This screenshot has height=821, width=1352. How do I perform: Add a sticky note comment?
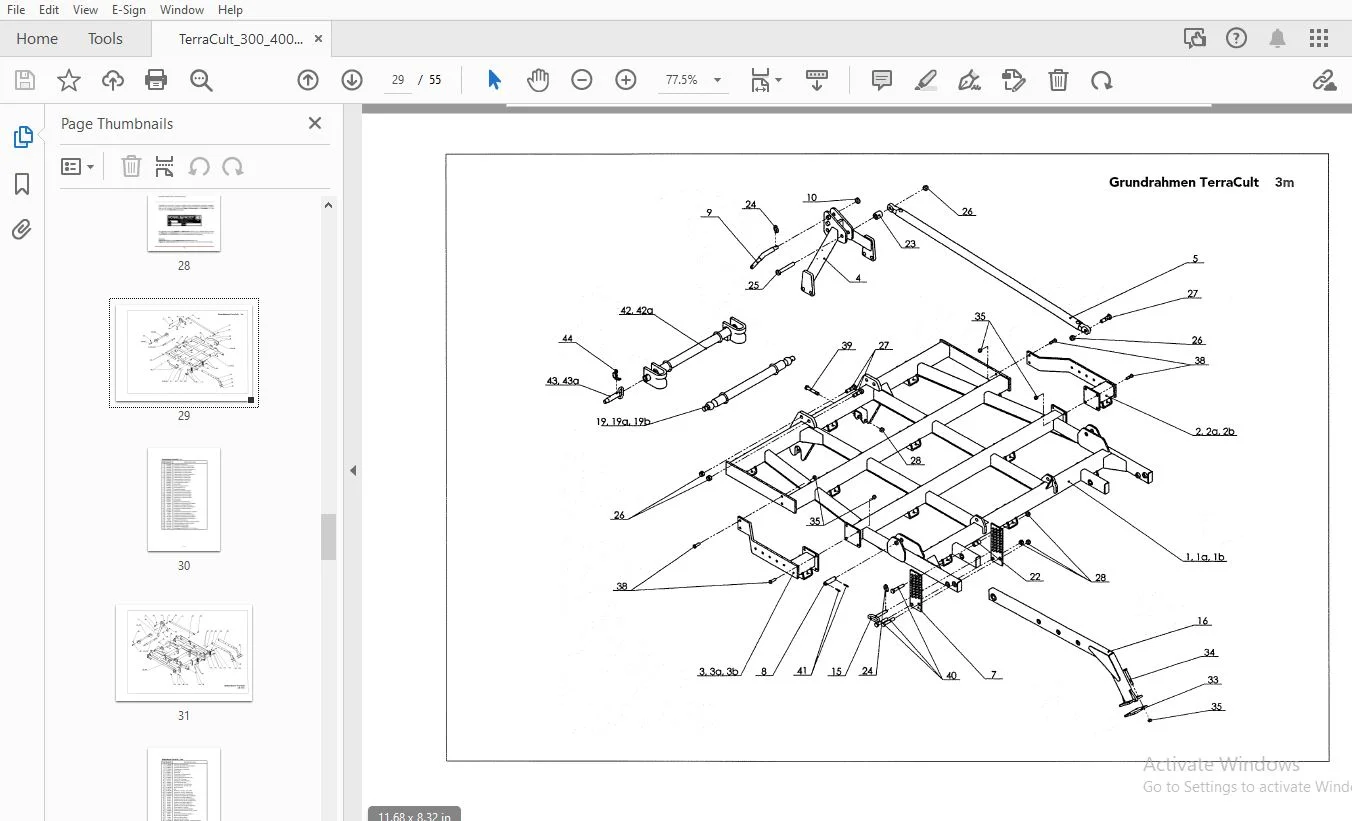point(881,80)
